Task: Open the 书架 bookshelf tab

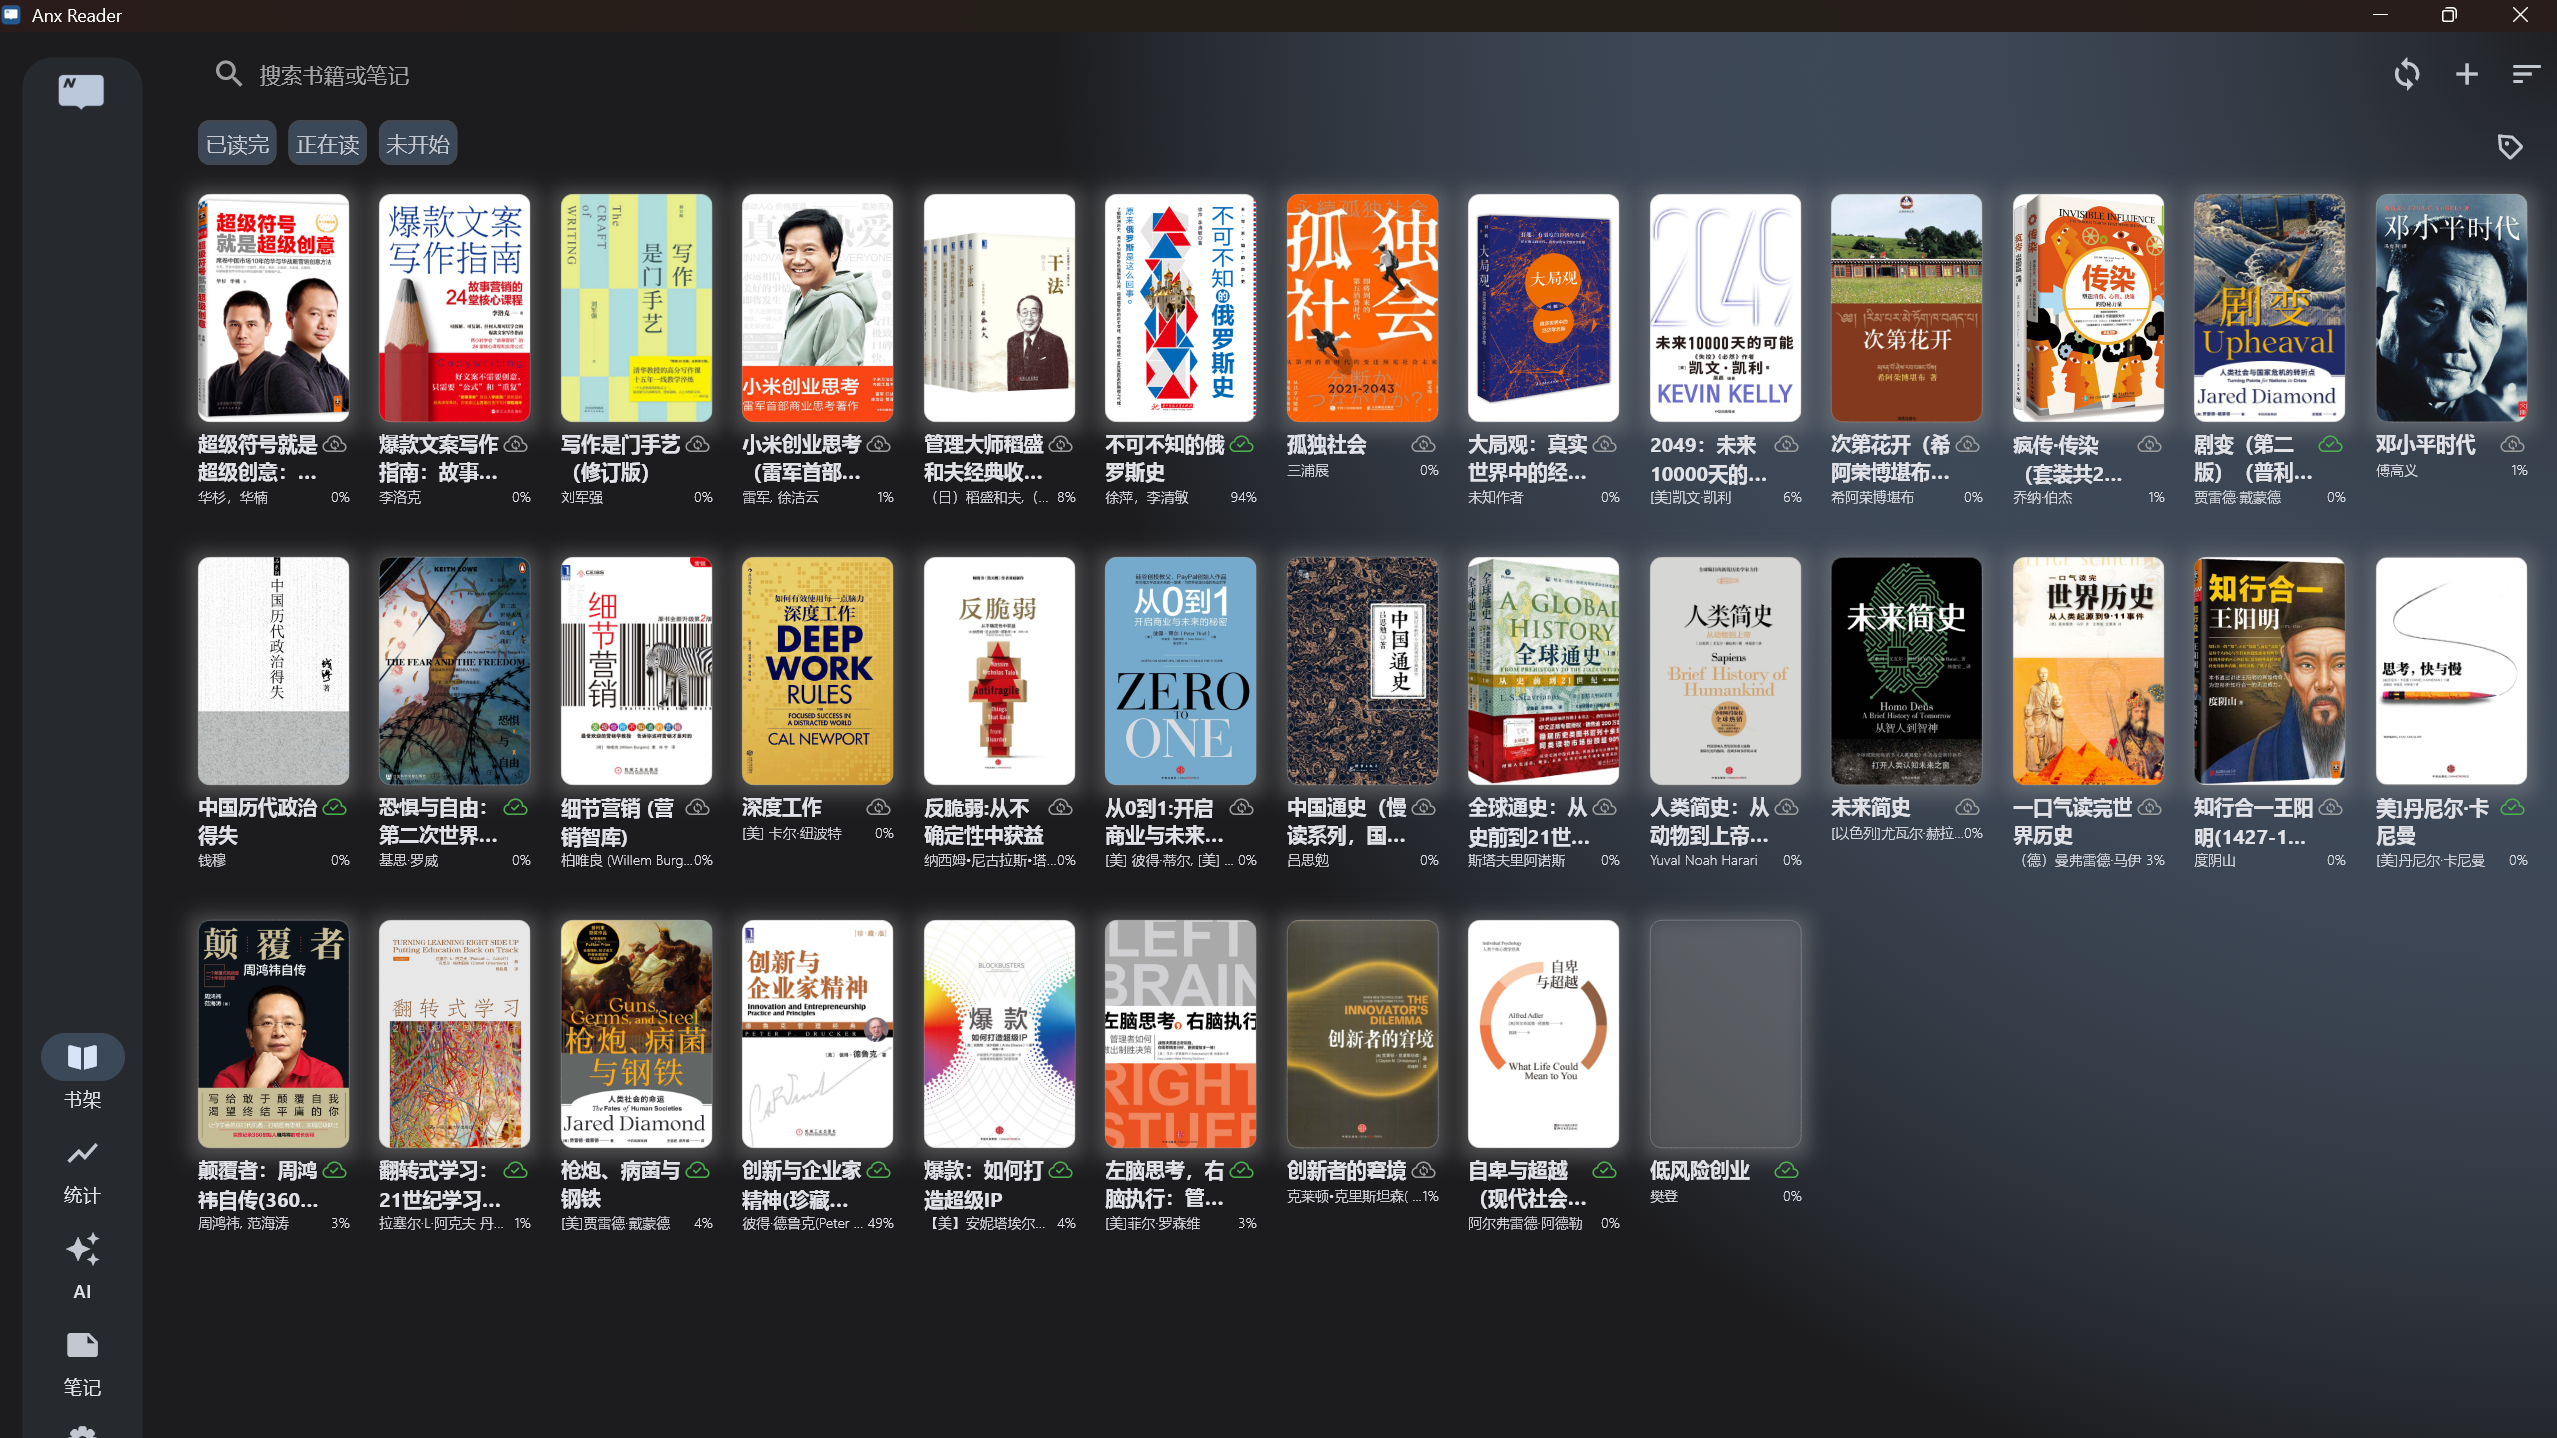Action: click(x=82, y=1073)
